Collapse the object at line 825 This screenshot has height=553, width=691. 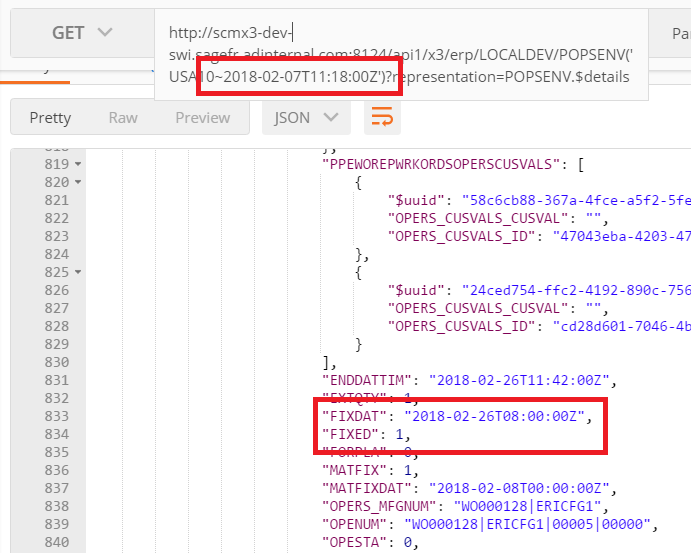pyautogui.click(x=78, y=272)
